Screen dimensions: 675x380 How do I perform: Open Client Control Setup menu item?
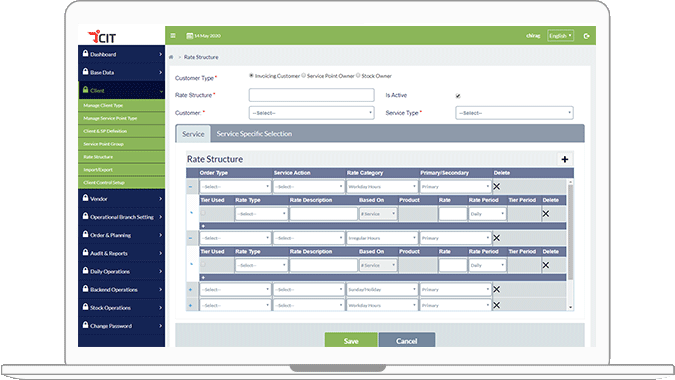point(121,182)
